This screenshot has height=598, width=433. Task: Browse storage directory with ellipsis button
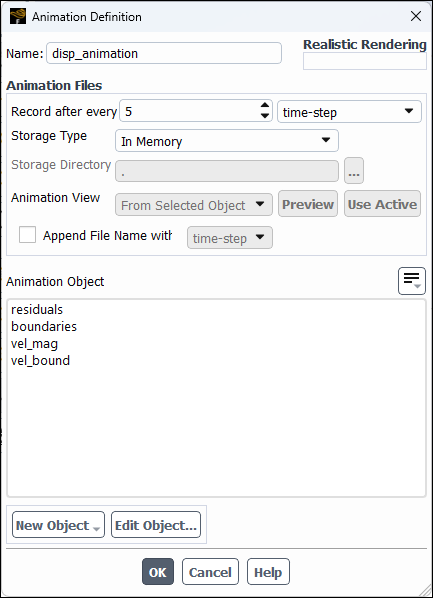coord(354,170)
